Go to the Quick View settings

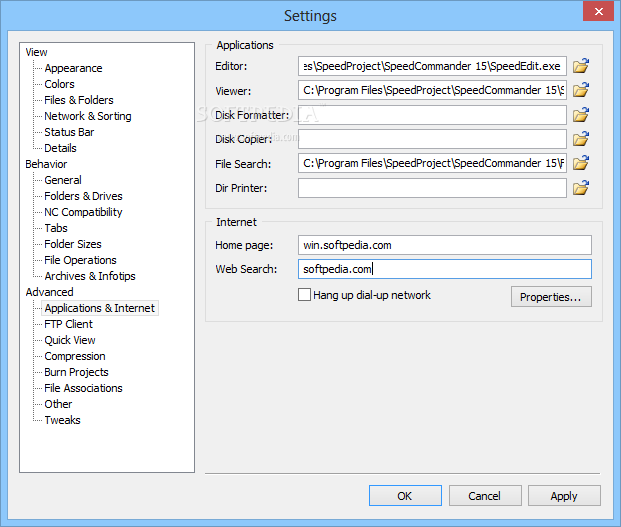pos(70,340)
